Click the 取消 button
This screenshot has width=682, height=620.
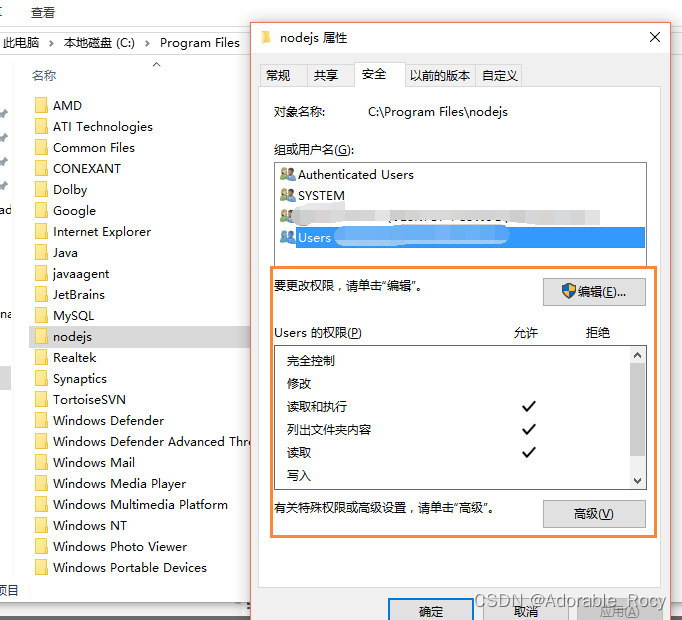[525, 611]
